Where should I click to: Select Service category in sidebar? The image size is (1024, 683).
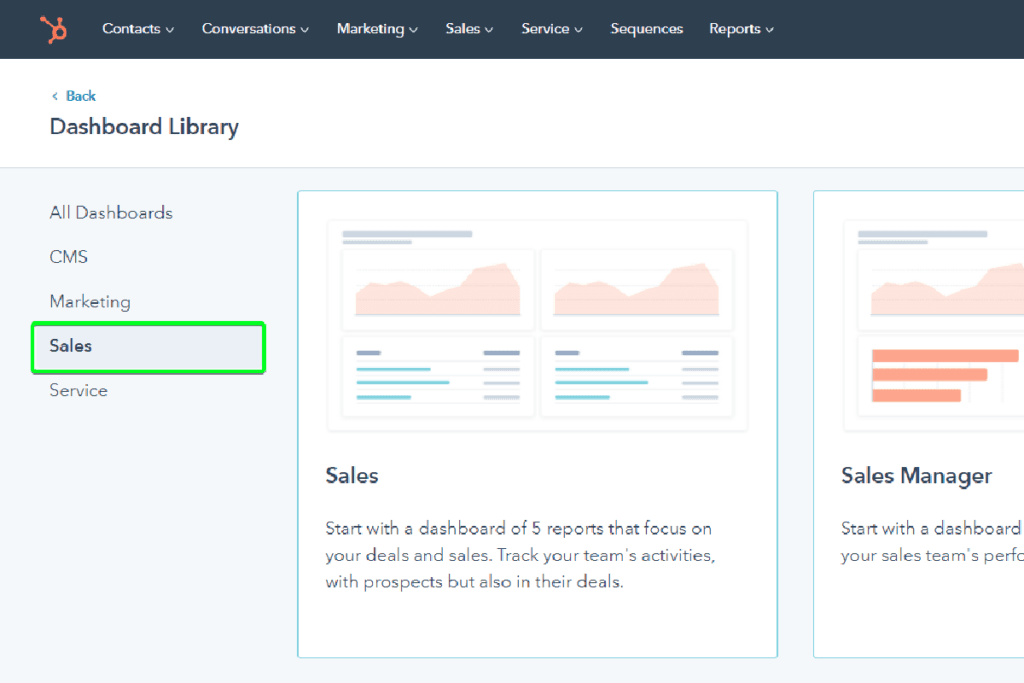point(78,390)
